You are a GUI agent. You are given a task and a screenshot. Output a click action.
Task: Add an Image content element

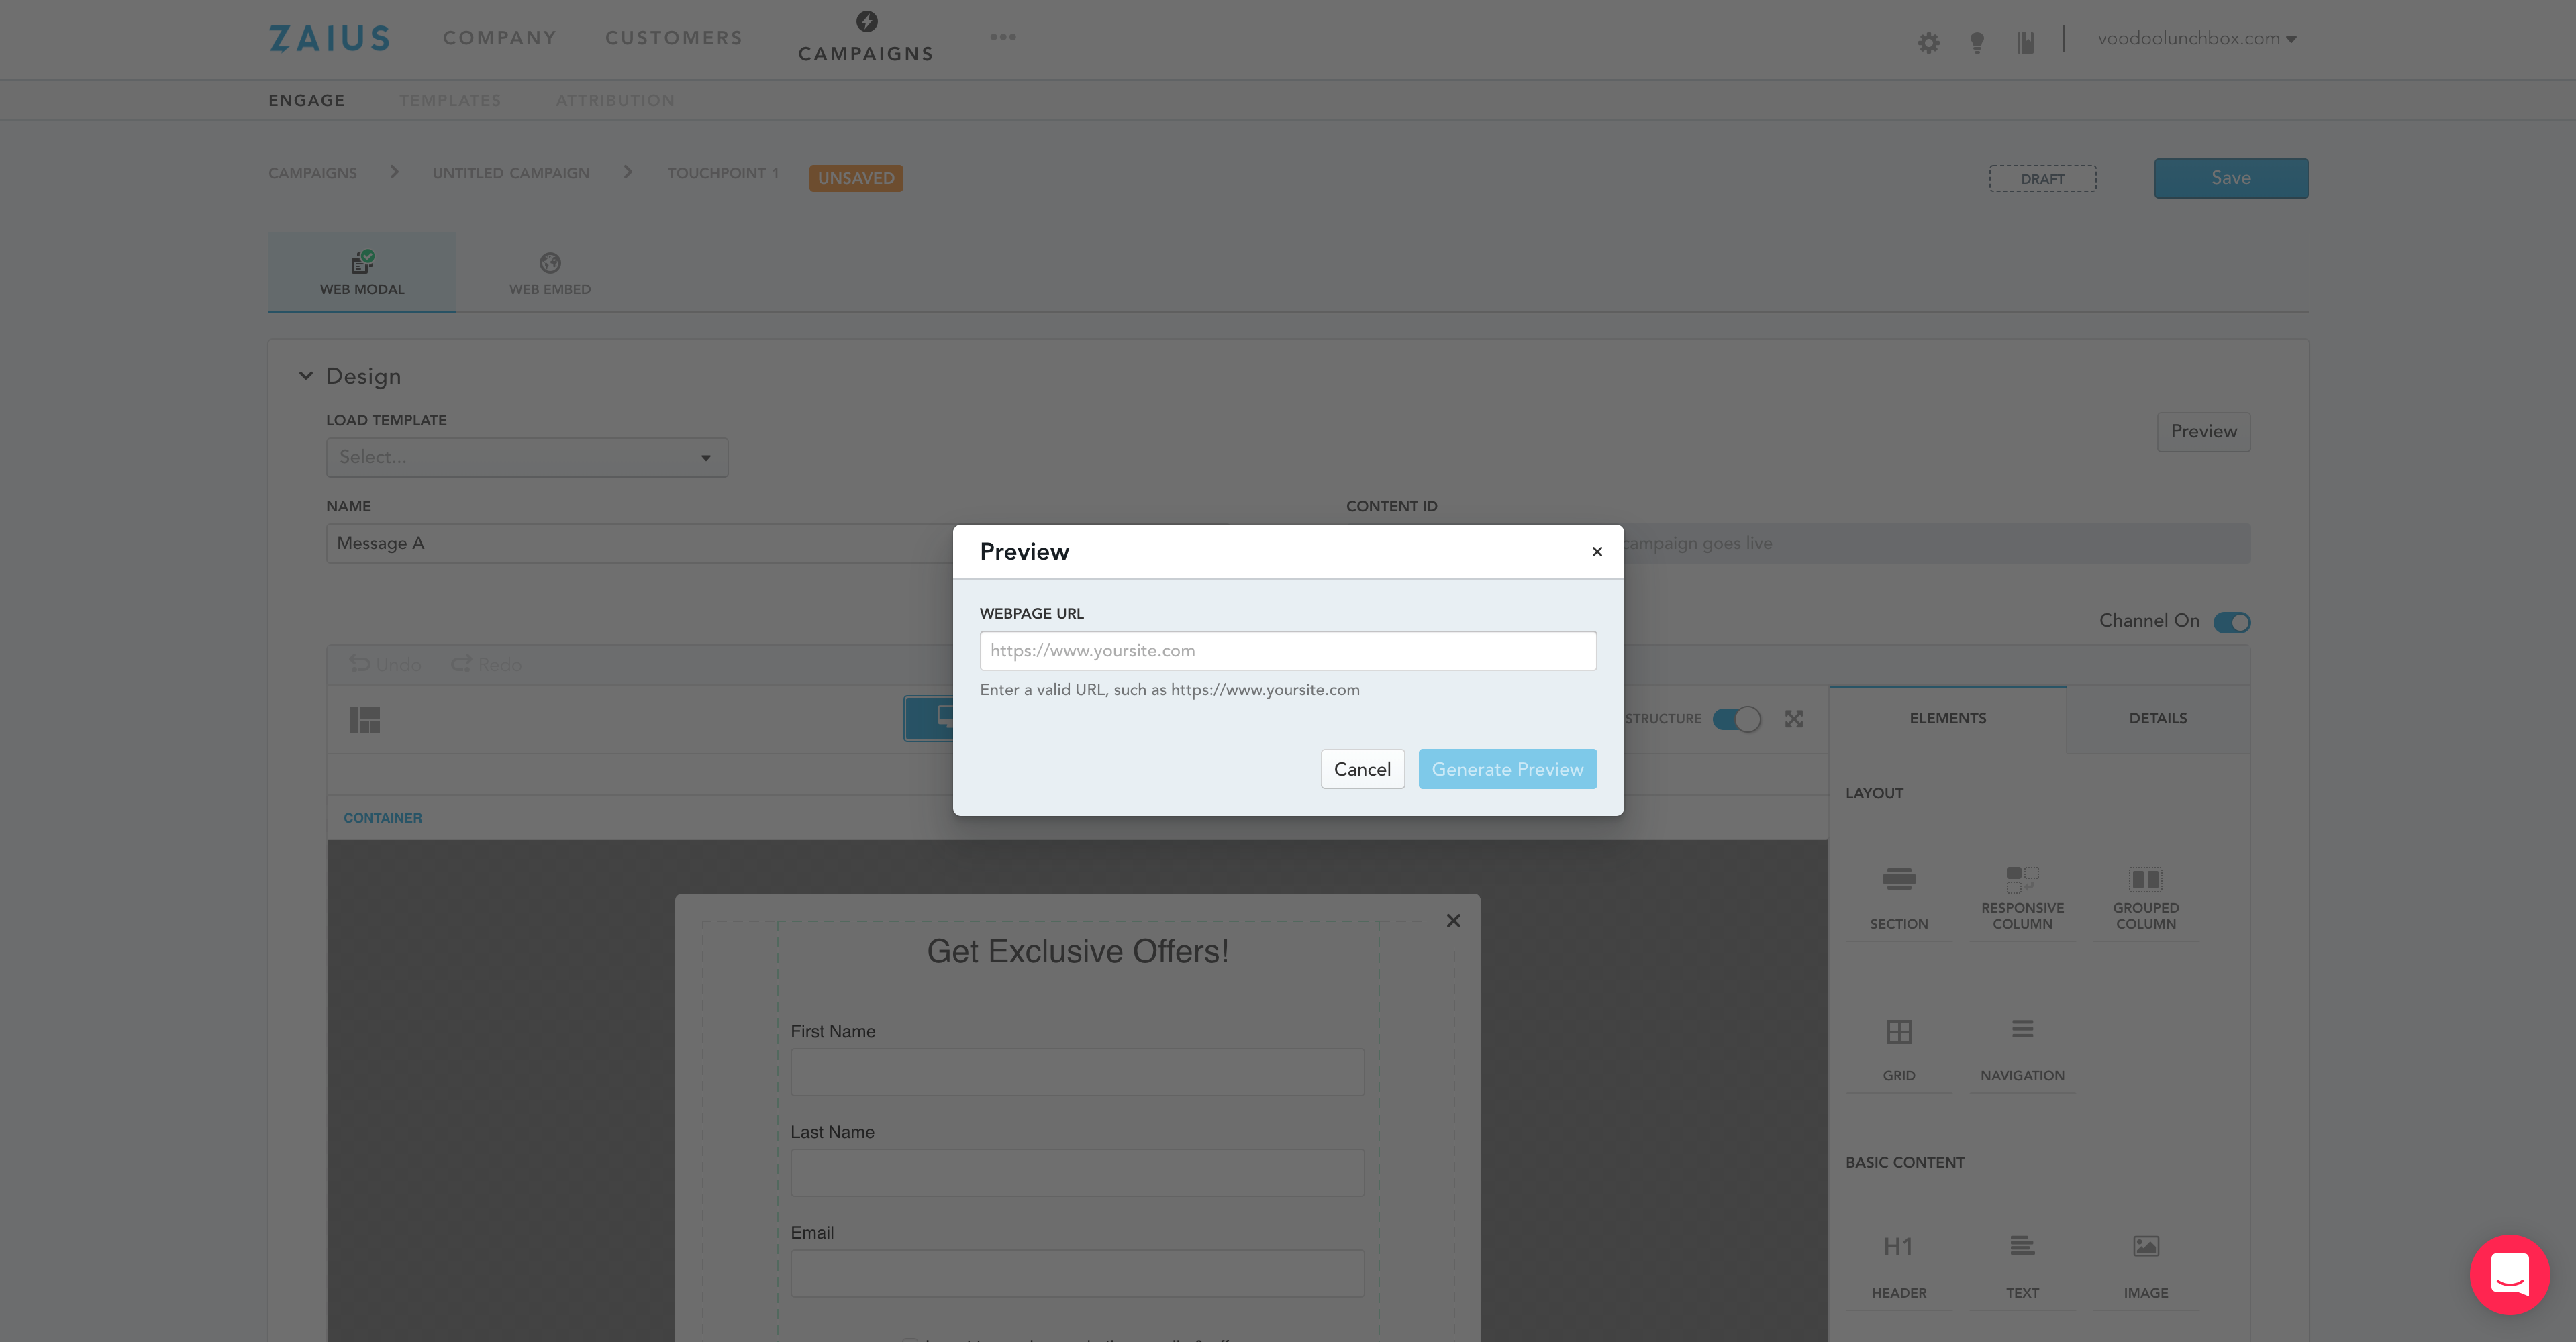tap(2146, 1266)
